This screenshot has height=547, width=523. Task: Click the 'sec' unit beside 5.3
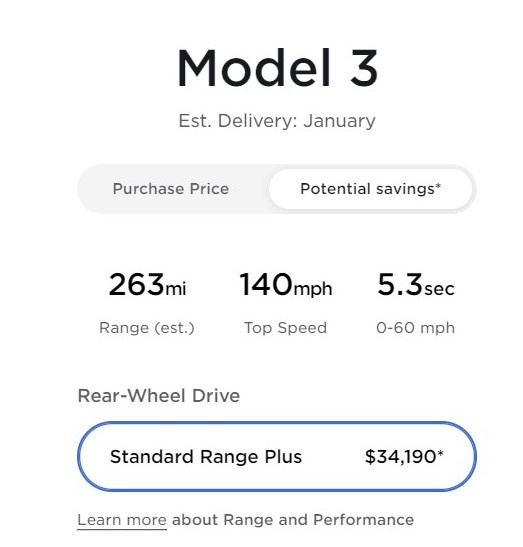[x=440, y=289]
